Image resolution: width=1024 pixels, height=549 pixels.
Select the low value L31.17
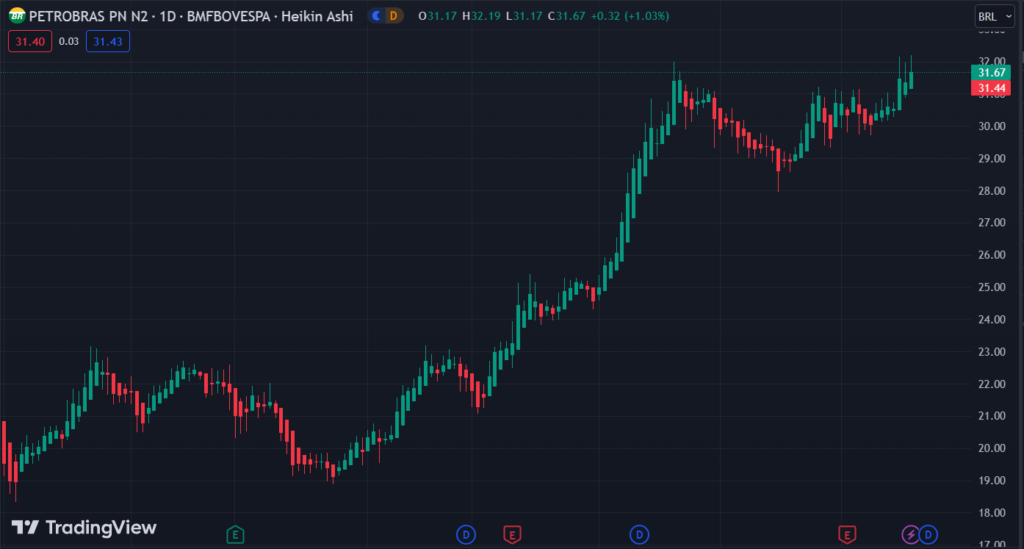click(524, 16)
